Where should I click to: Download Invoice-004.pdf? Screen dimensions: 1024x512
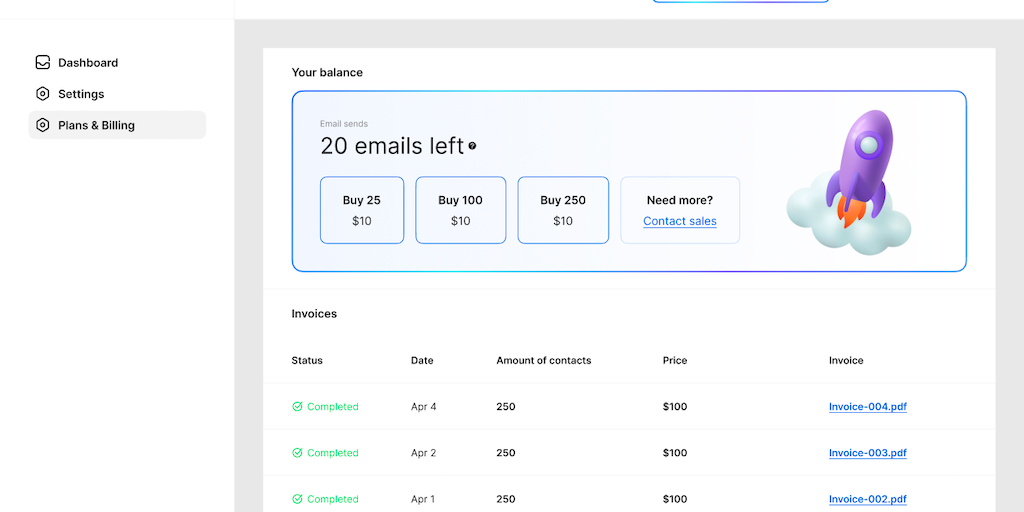point(868,407)
